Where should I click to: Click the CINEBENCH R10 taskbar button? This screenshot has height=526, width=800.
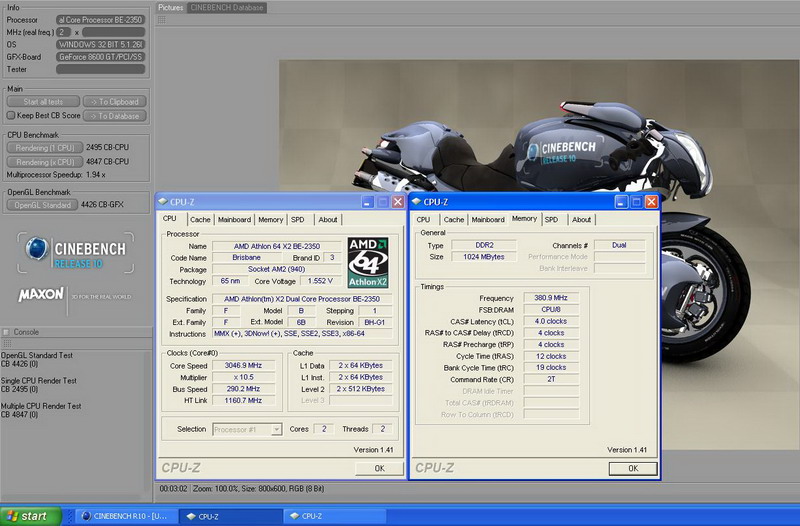123,516
